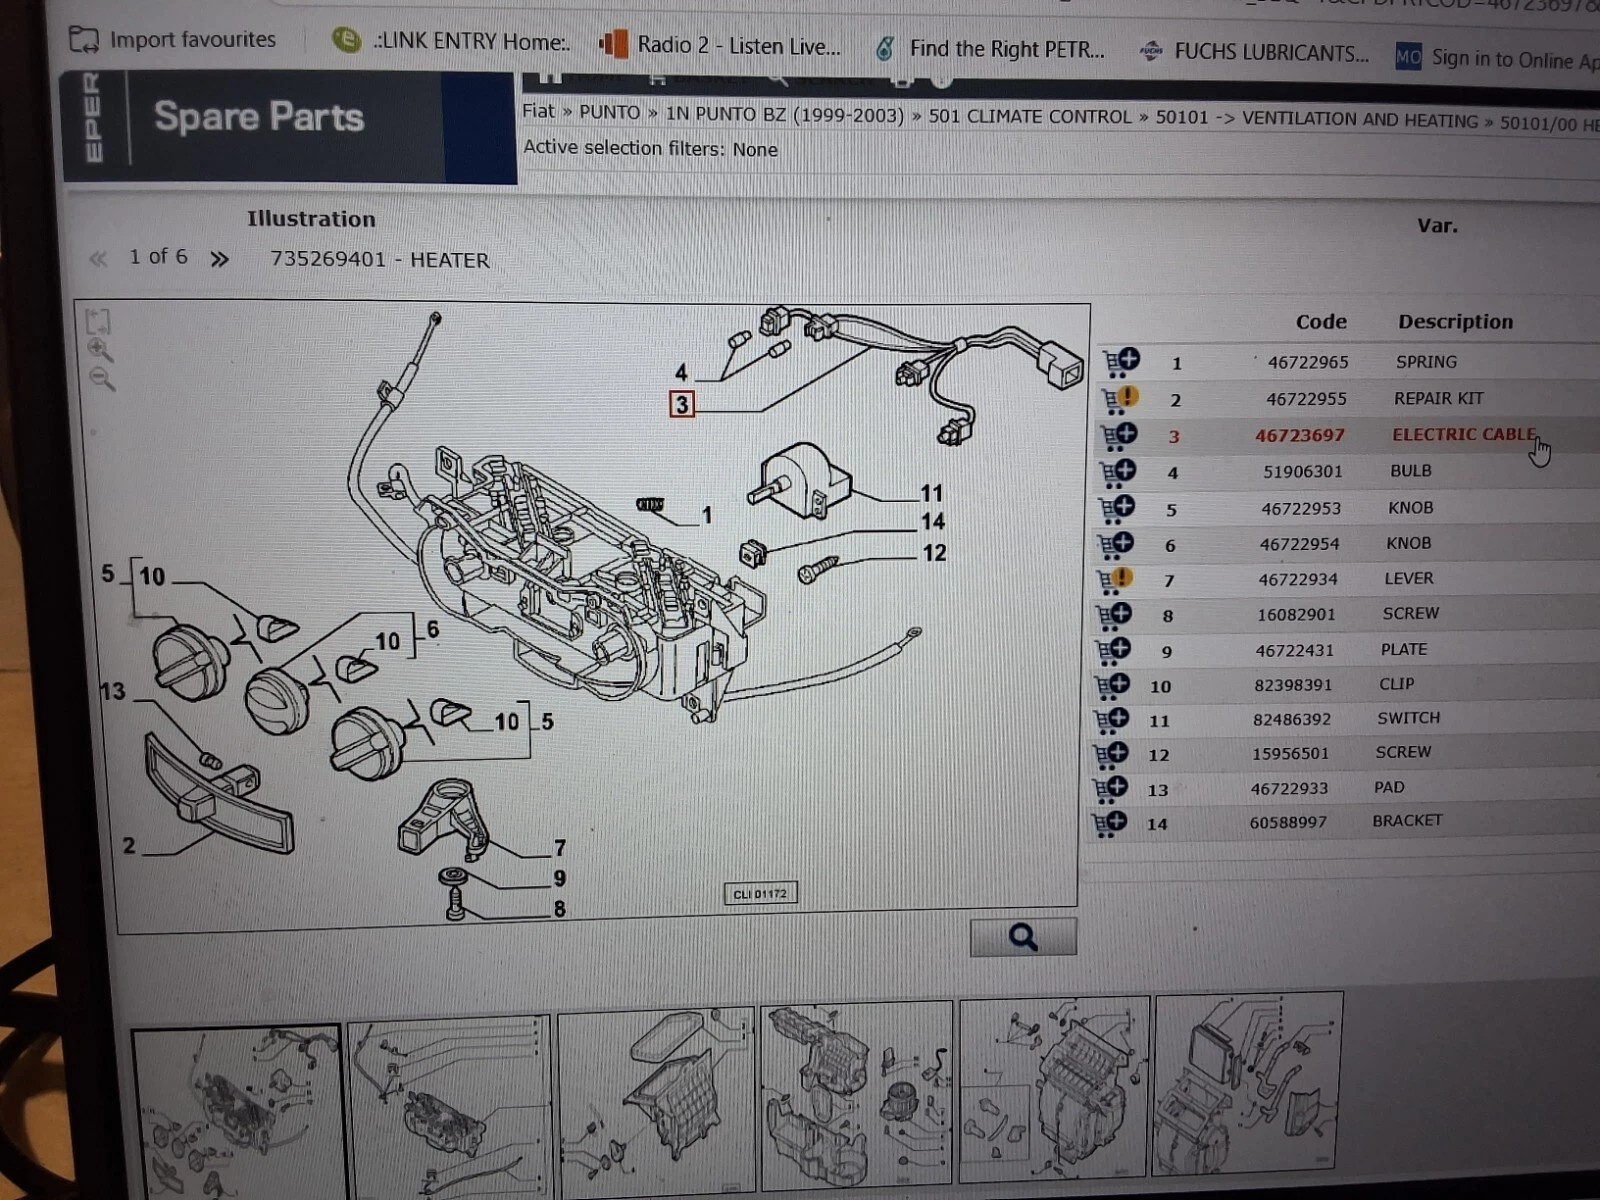
Task: Open Import favourites bookmark
Action: 172,40
